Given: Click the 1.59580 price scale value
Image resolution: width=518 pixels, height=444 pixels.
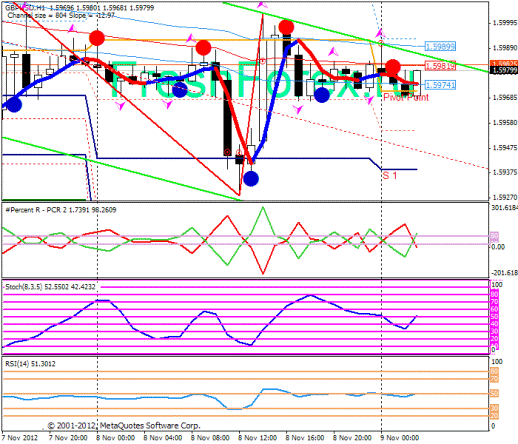Looking at the screenshot, I should point(505,123).
